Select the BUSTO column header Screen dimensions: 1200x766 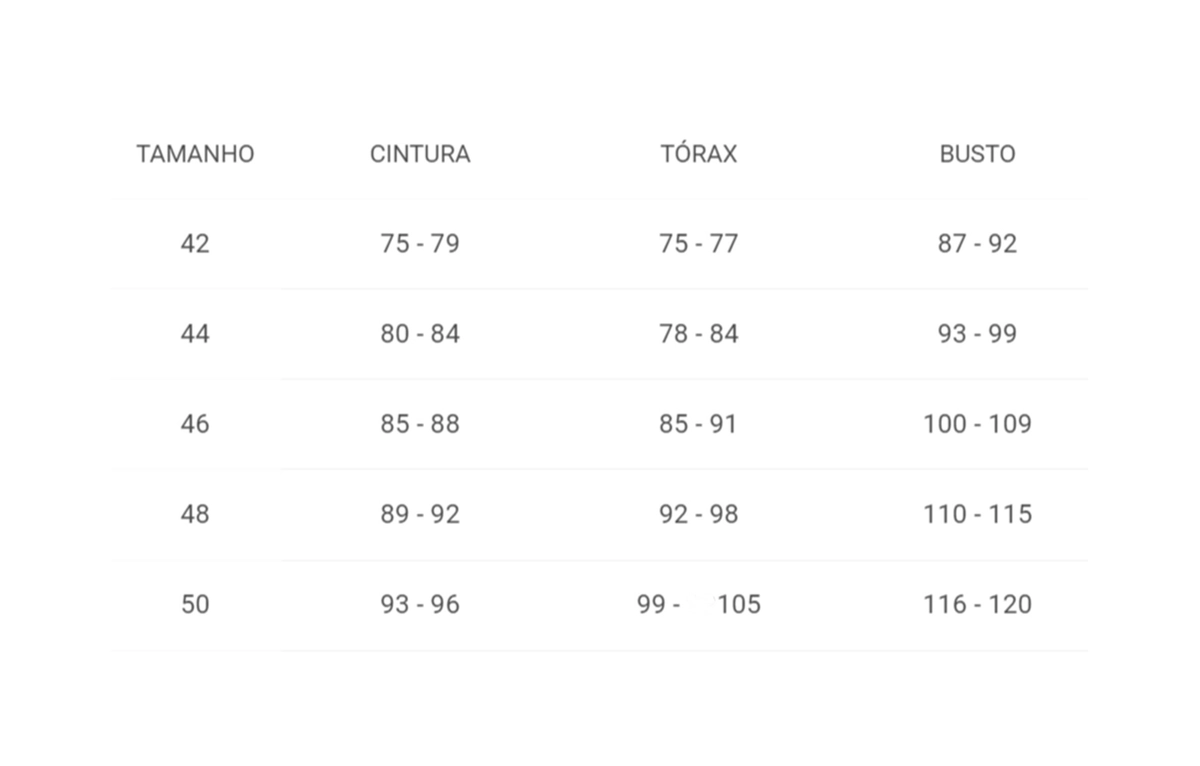tap(977, 154)
